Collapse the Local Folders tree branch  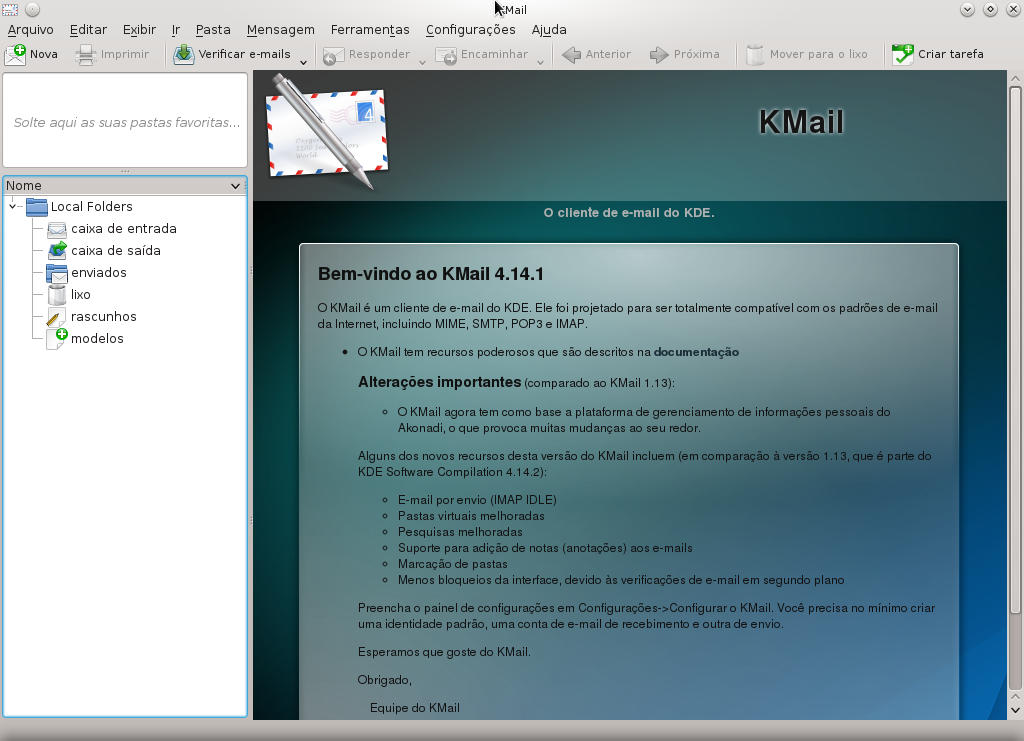coord(12,207)
